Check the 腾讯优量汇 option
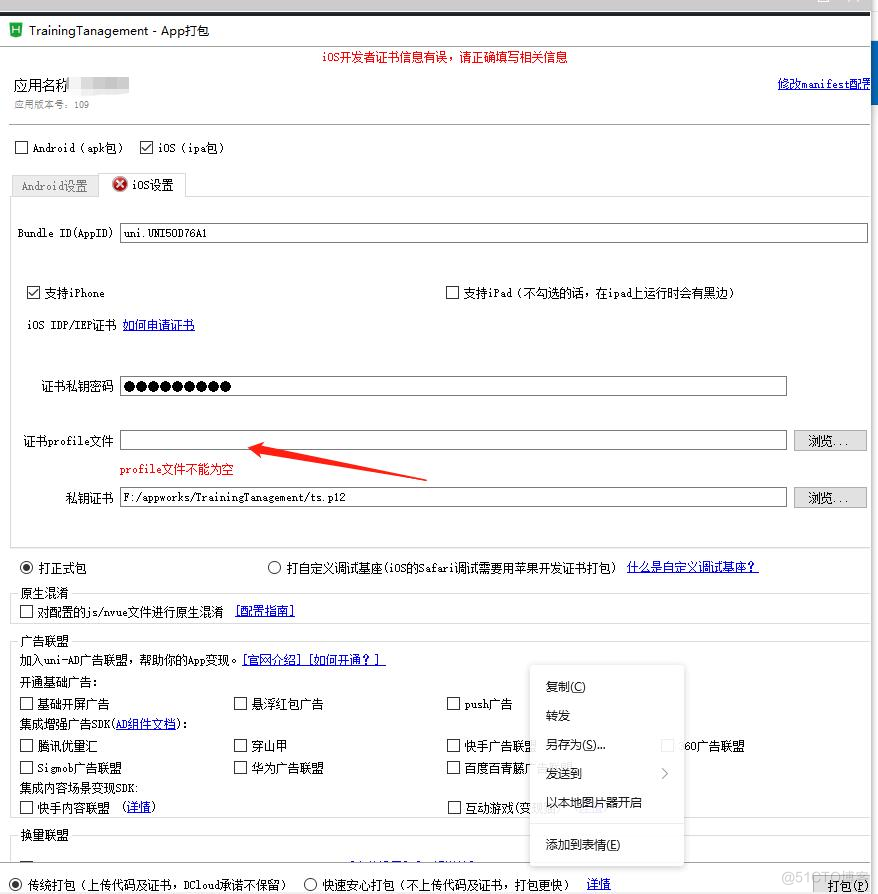 [26, 745]
